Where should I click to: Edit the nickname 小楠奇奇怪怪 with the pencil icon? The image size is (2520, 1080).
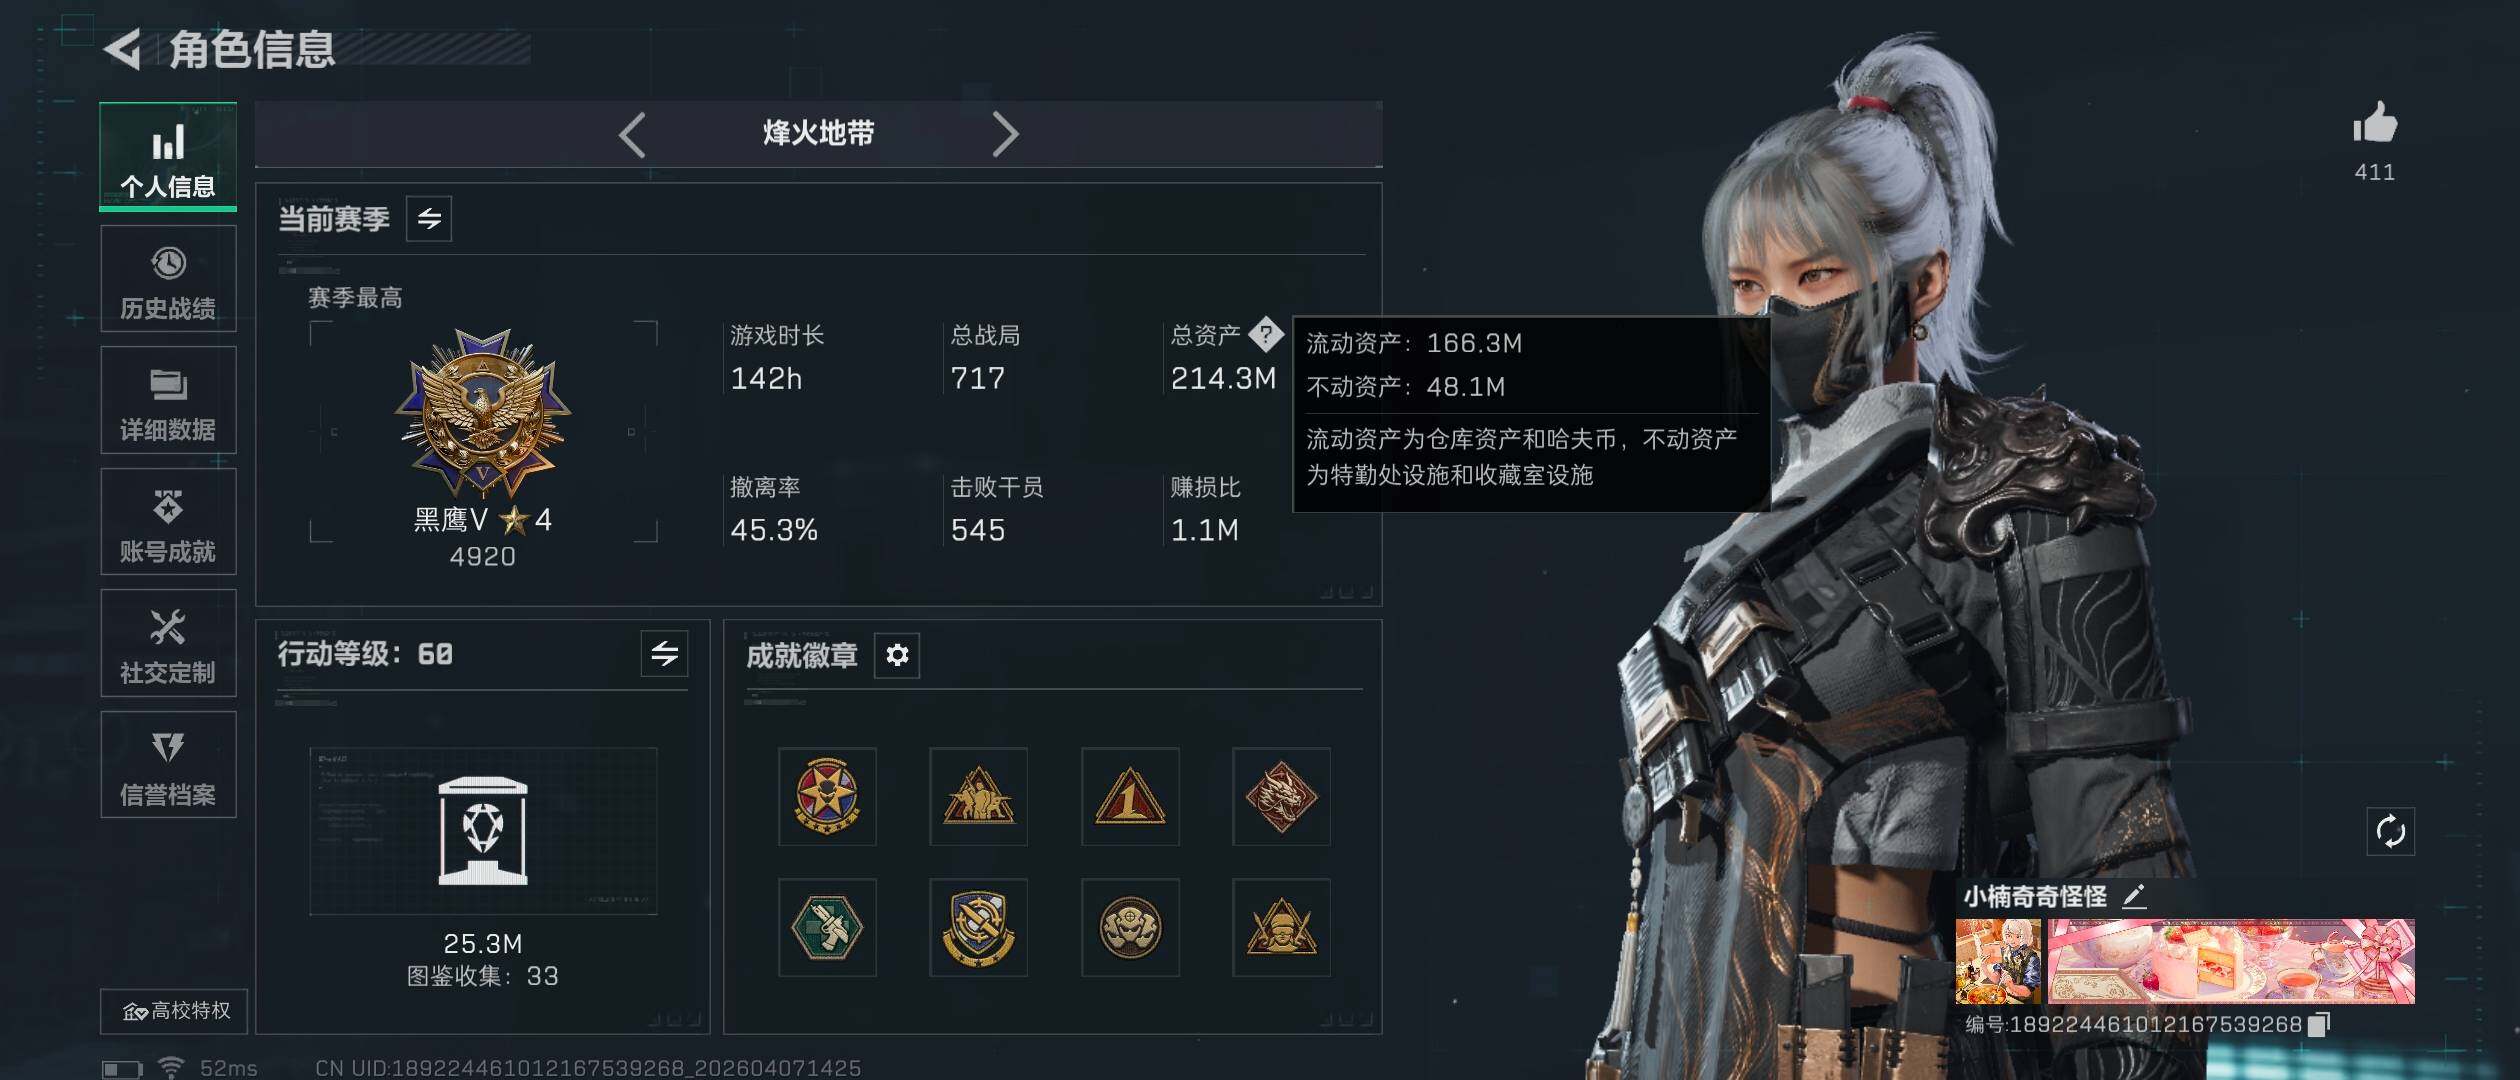[2134, 895]
